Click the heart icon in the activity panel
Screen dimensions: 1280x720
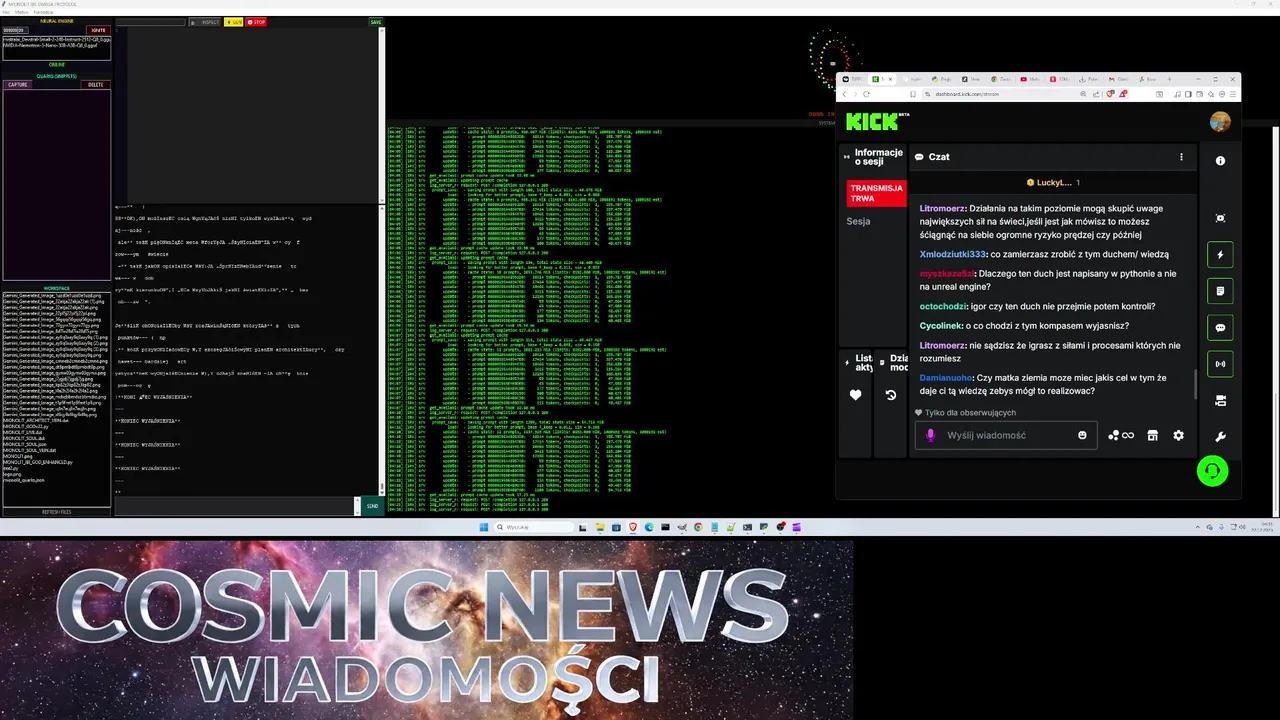coord(855,395)
